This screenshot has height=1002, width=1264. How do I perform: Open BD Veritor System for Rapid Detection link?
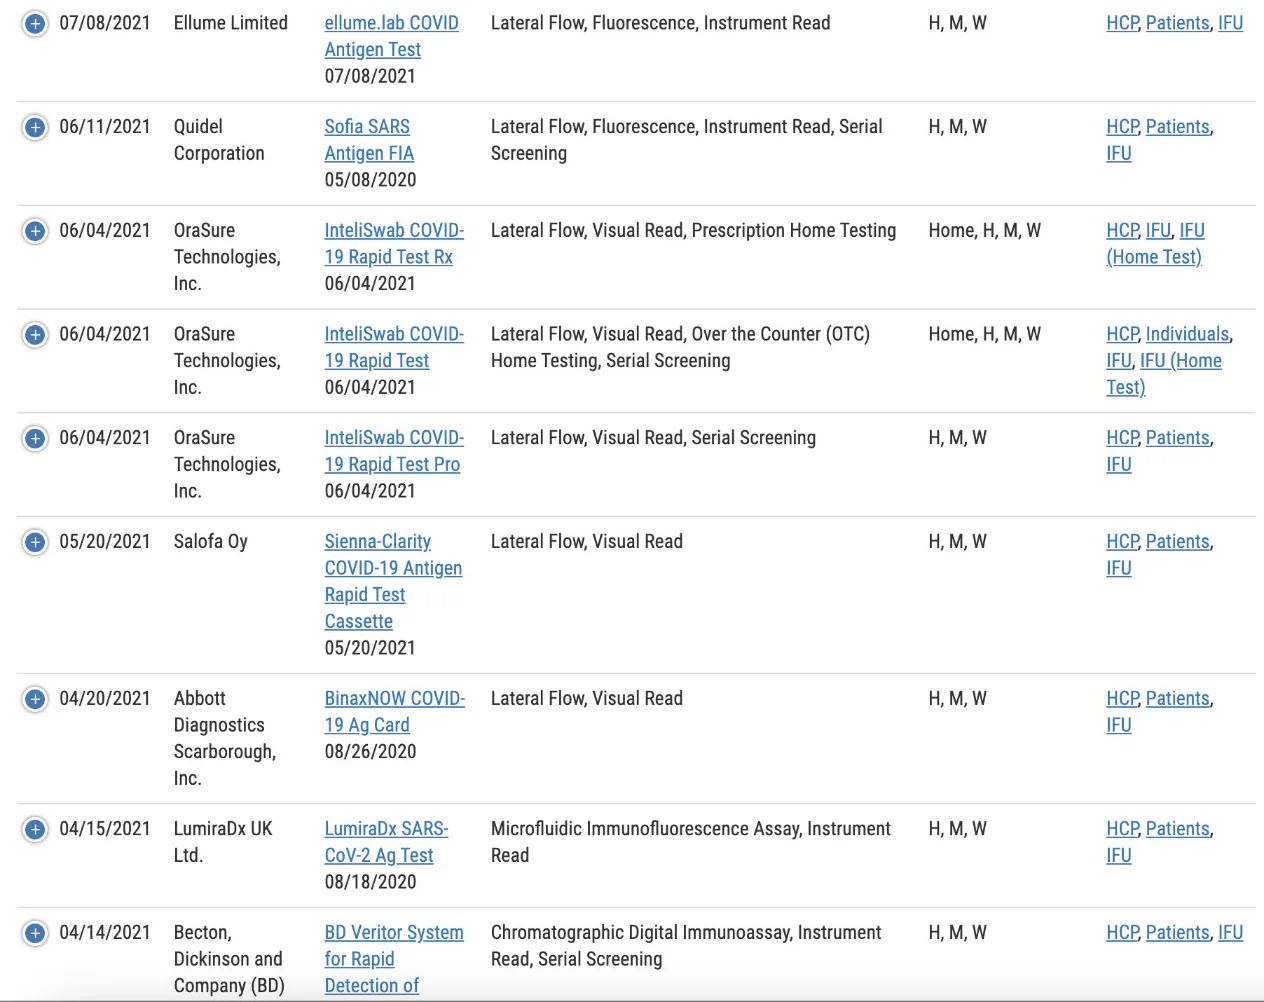click(394, 959)
